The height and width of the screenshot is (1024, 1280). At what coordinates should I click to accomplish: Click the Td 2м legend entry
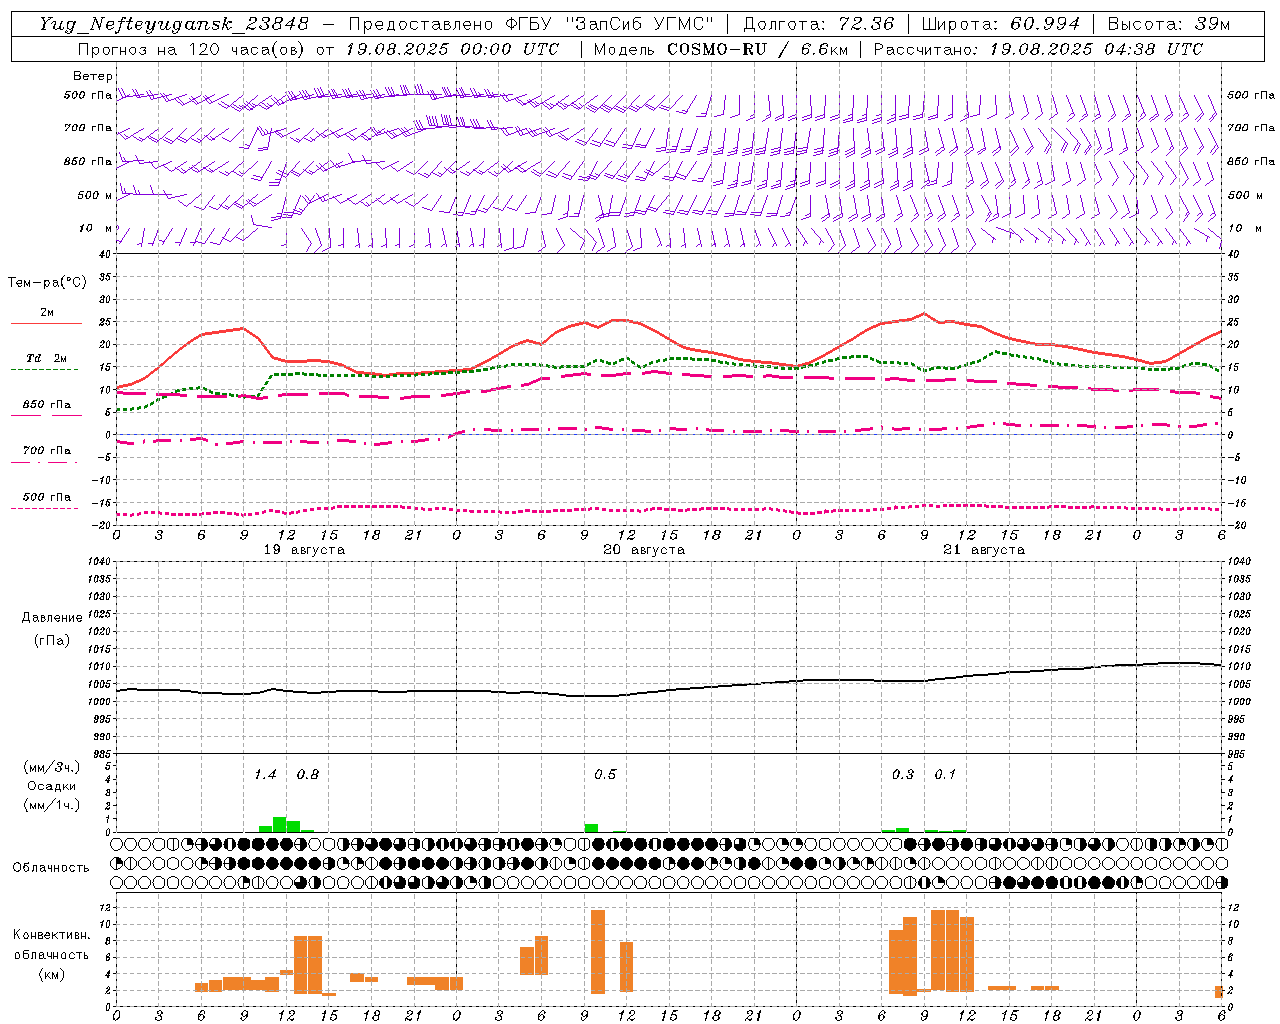[46, 358]
